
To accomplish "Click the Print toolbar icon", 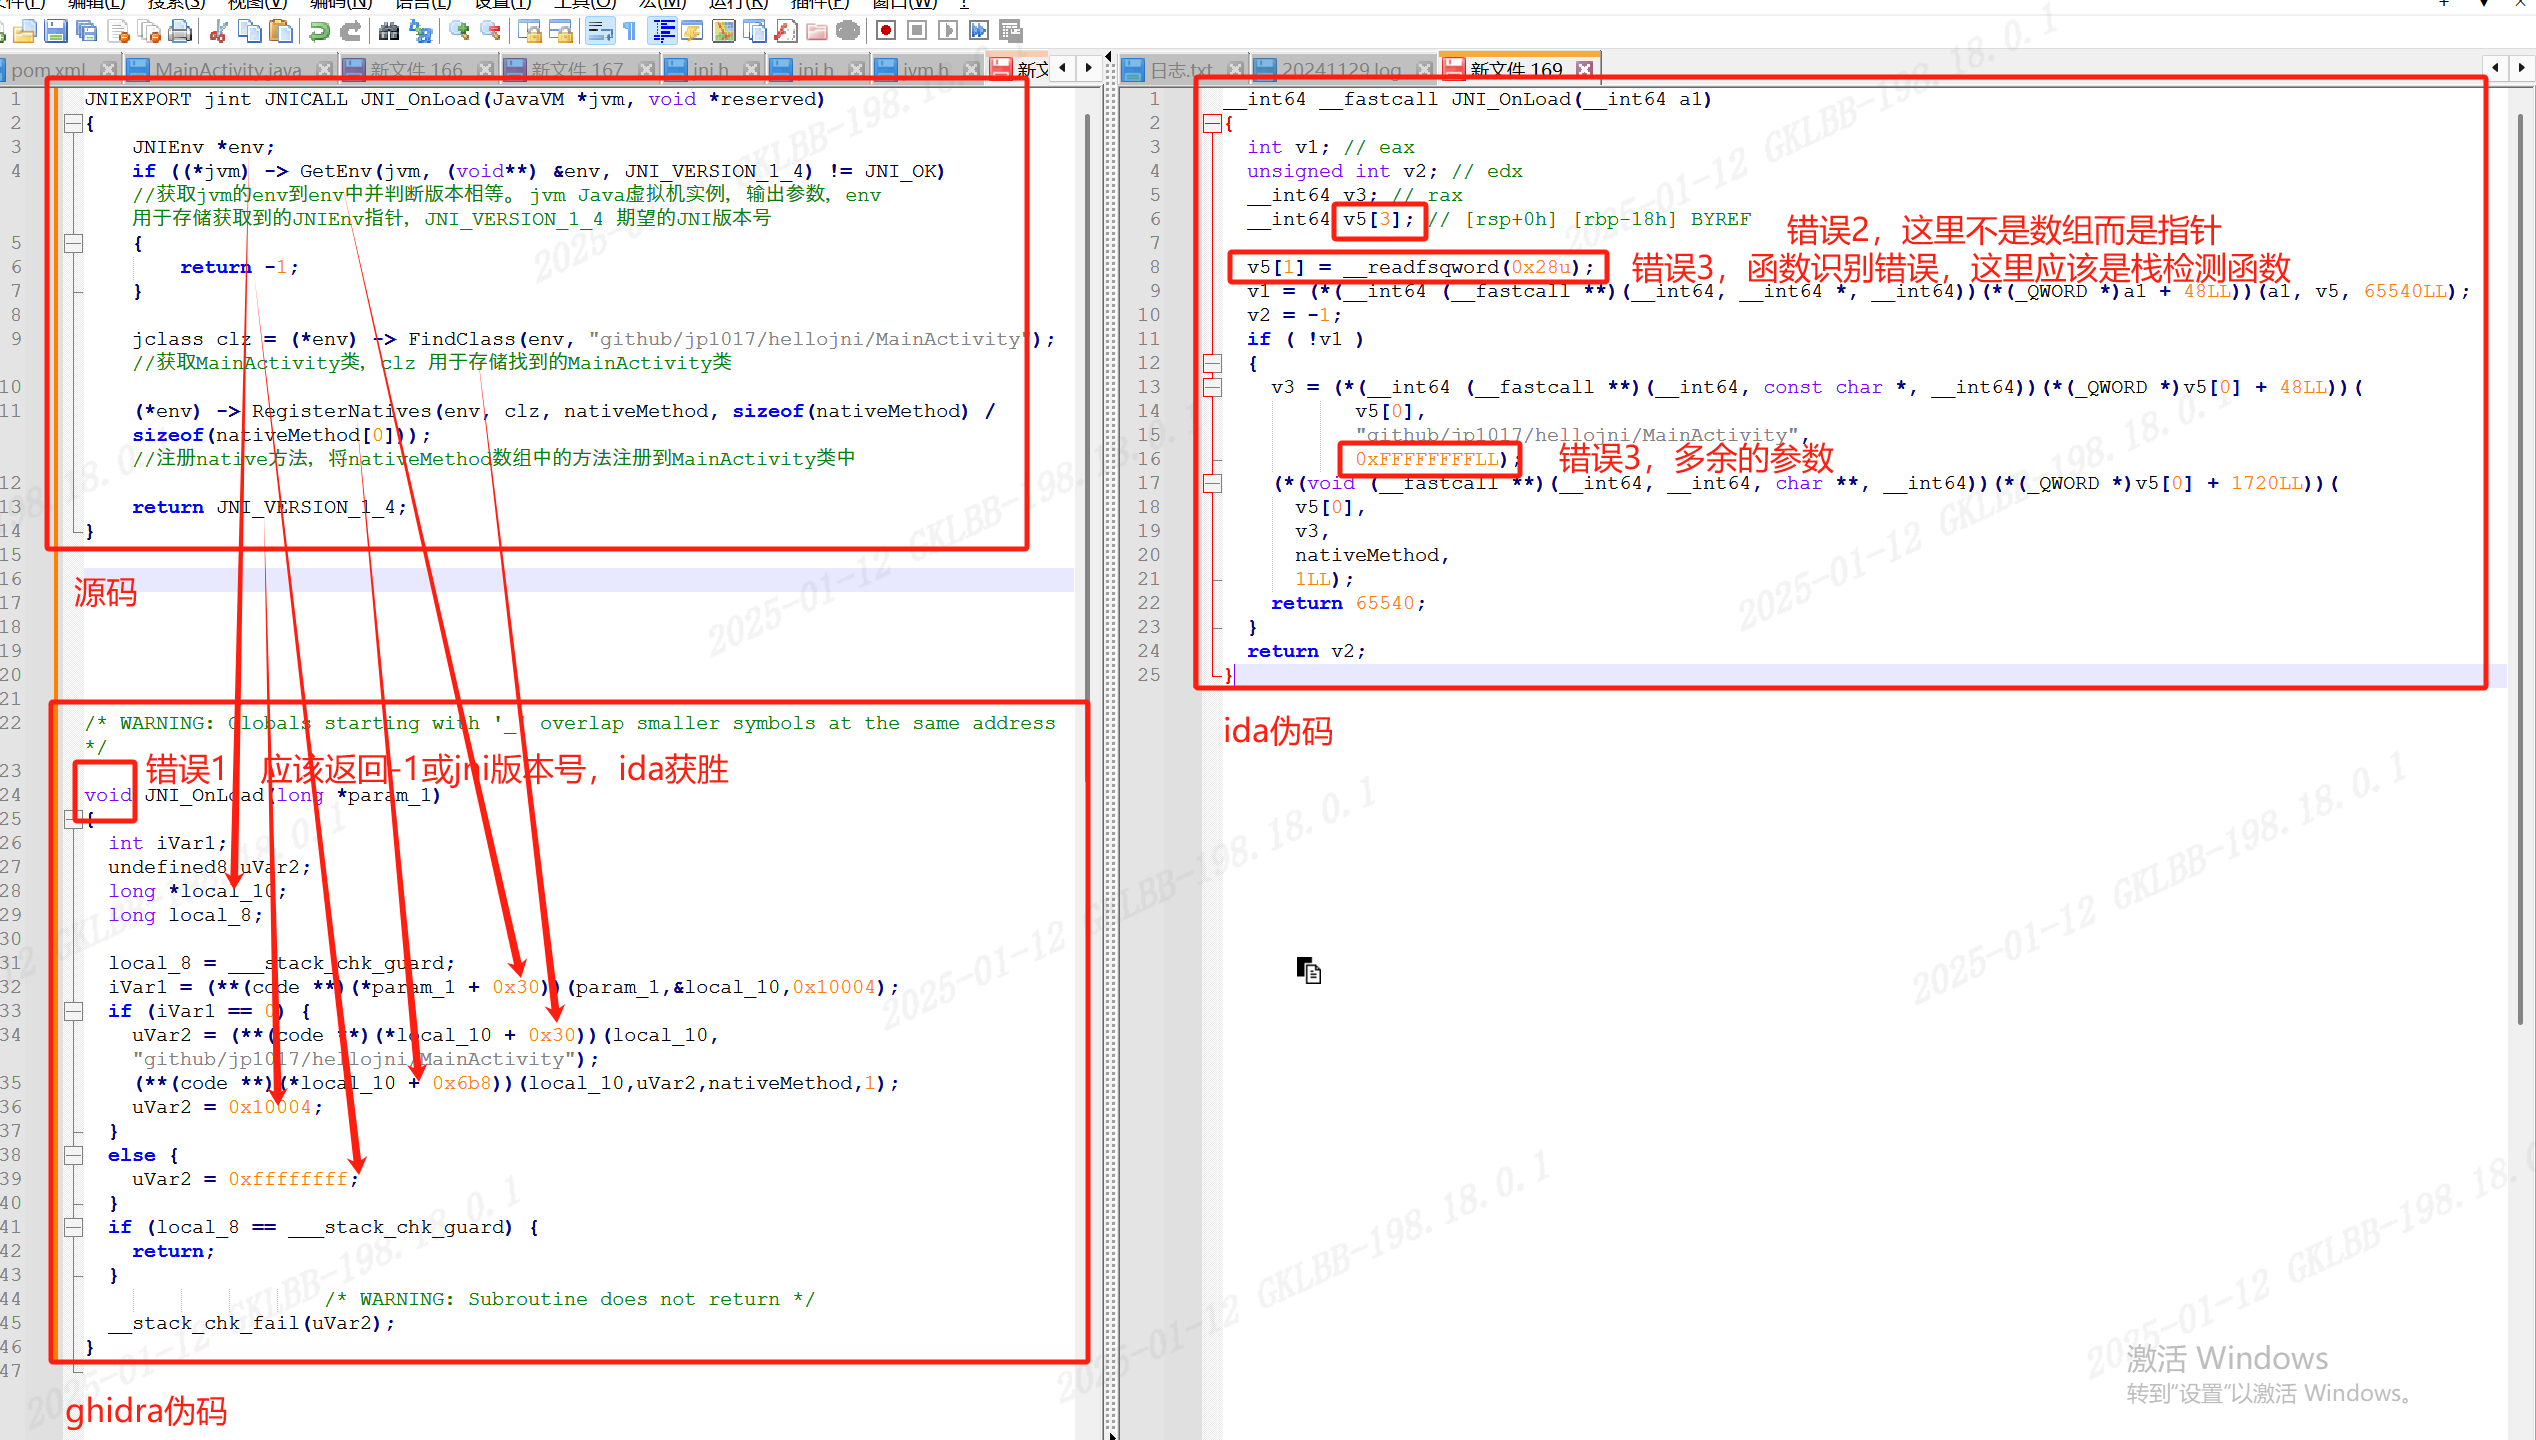I will [x=180, y=32].
